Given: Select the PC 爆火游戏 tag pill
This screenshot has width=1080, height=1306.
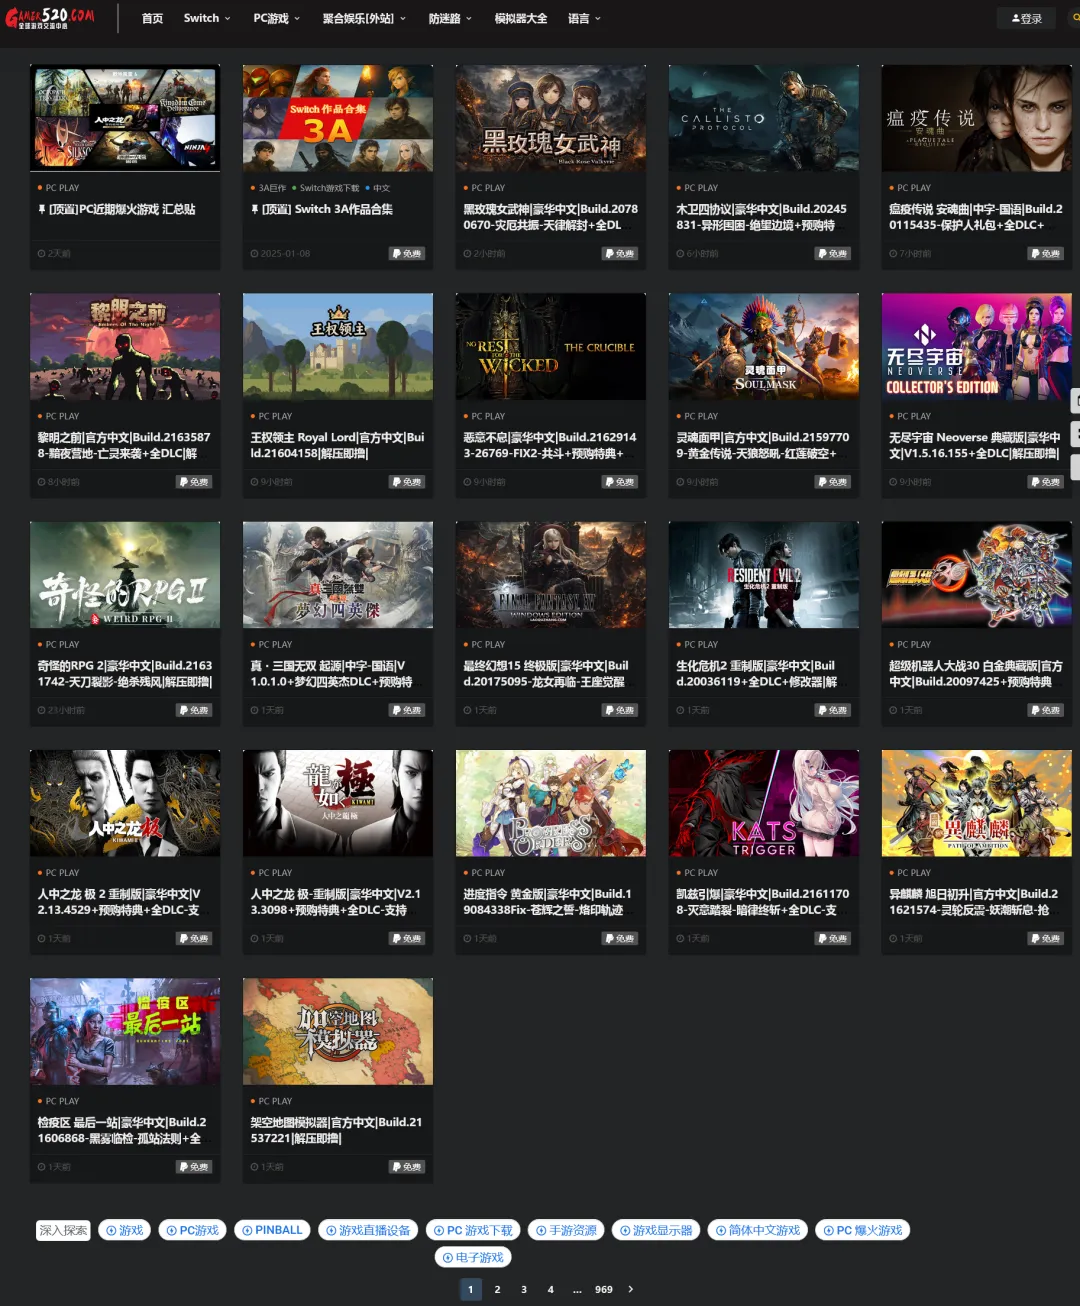Looking at the screenshot, I should point(863,1230).
